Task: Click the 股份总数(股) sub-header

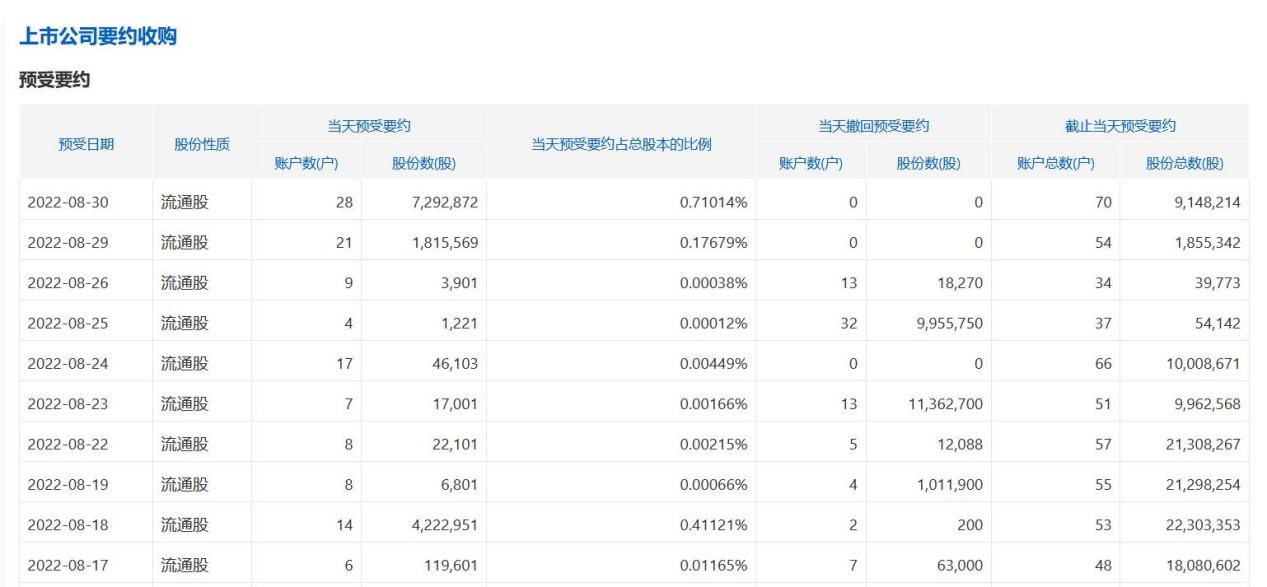Action: 1185,163
